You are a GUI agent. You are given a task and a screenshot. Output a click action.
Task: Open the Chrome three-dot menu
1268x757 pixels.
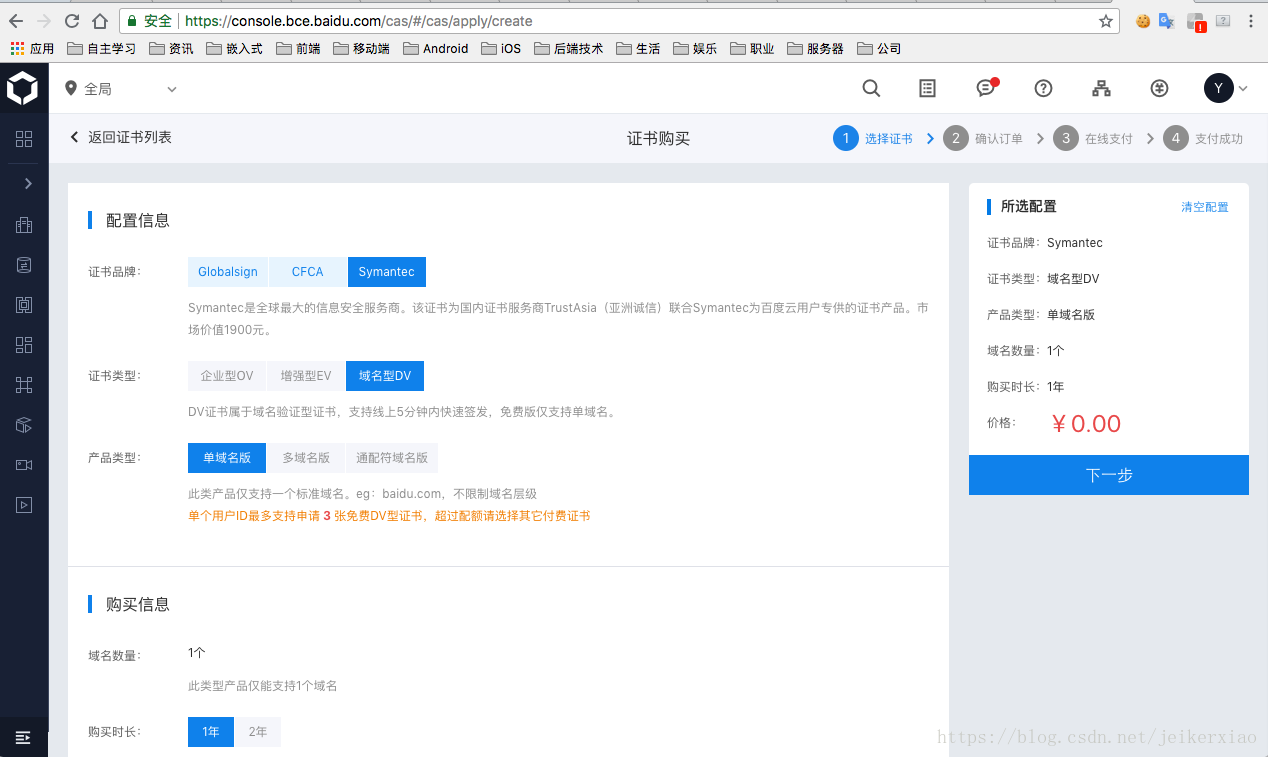pyautogui.click(x=1251, y=21)
